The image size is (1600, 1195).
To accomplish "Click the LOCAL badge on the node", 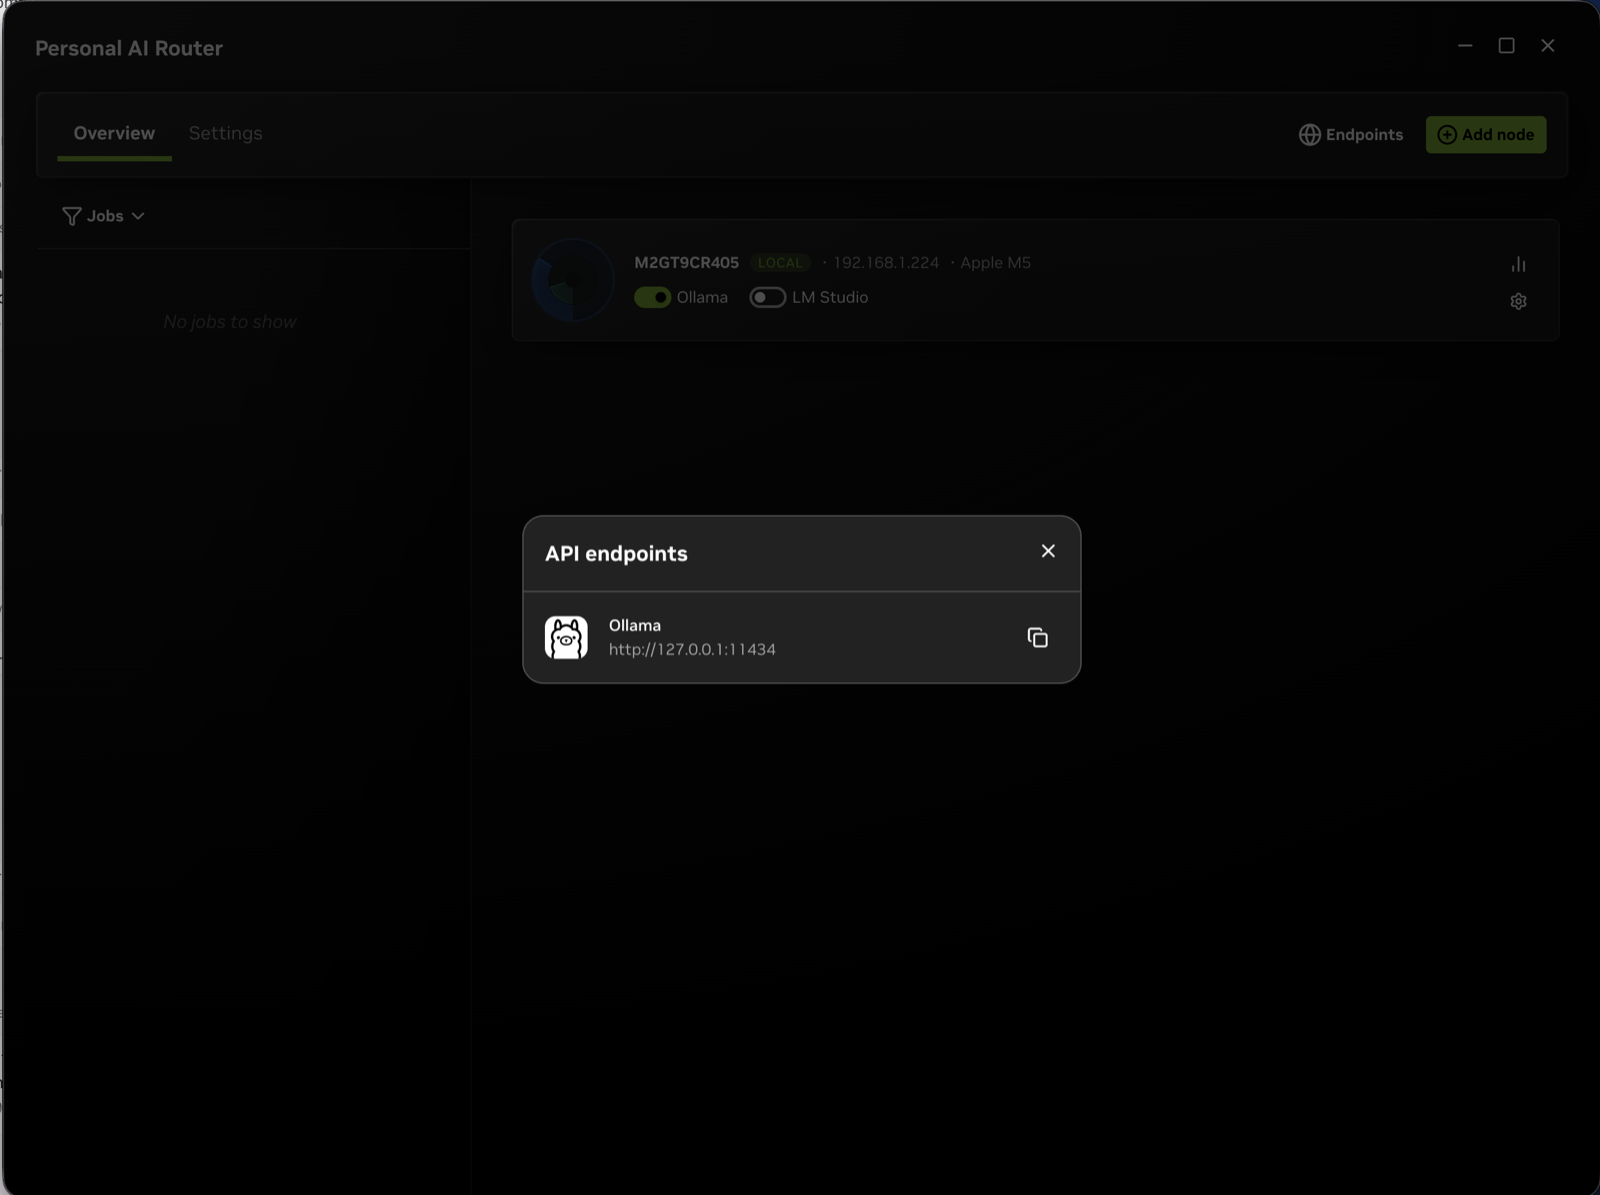I will pos(780,263).
